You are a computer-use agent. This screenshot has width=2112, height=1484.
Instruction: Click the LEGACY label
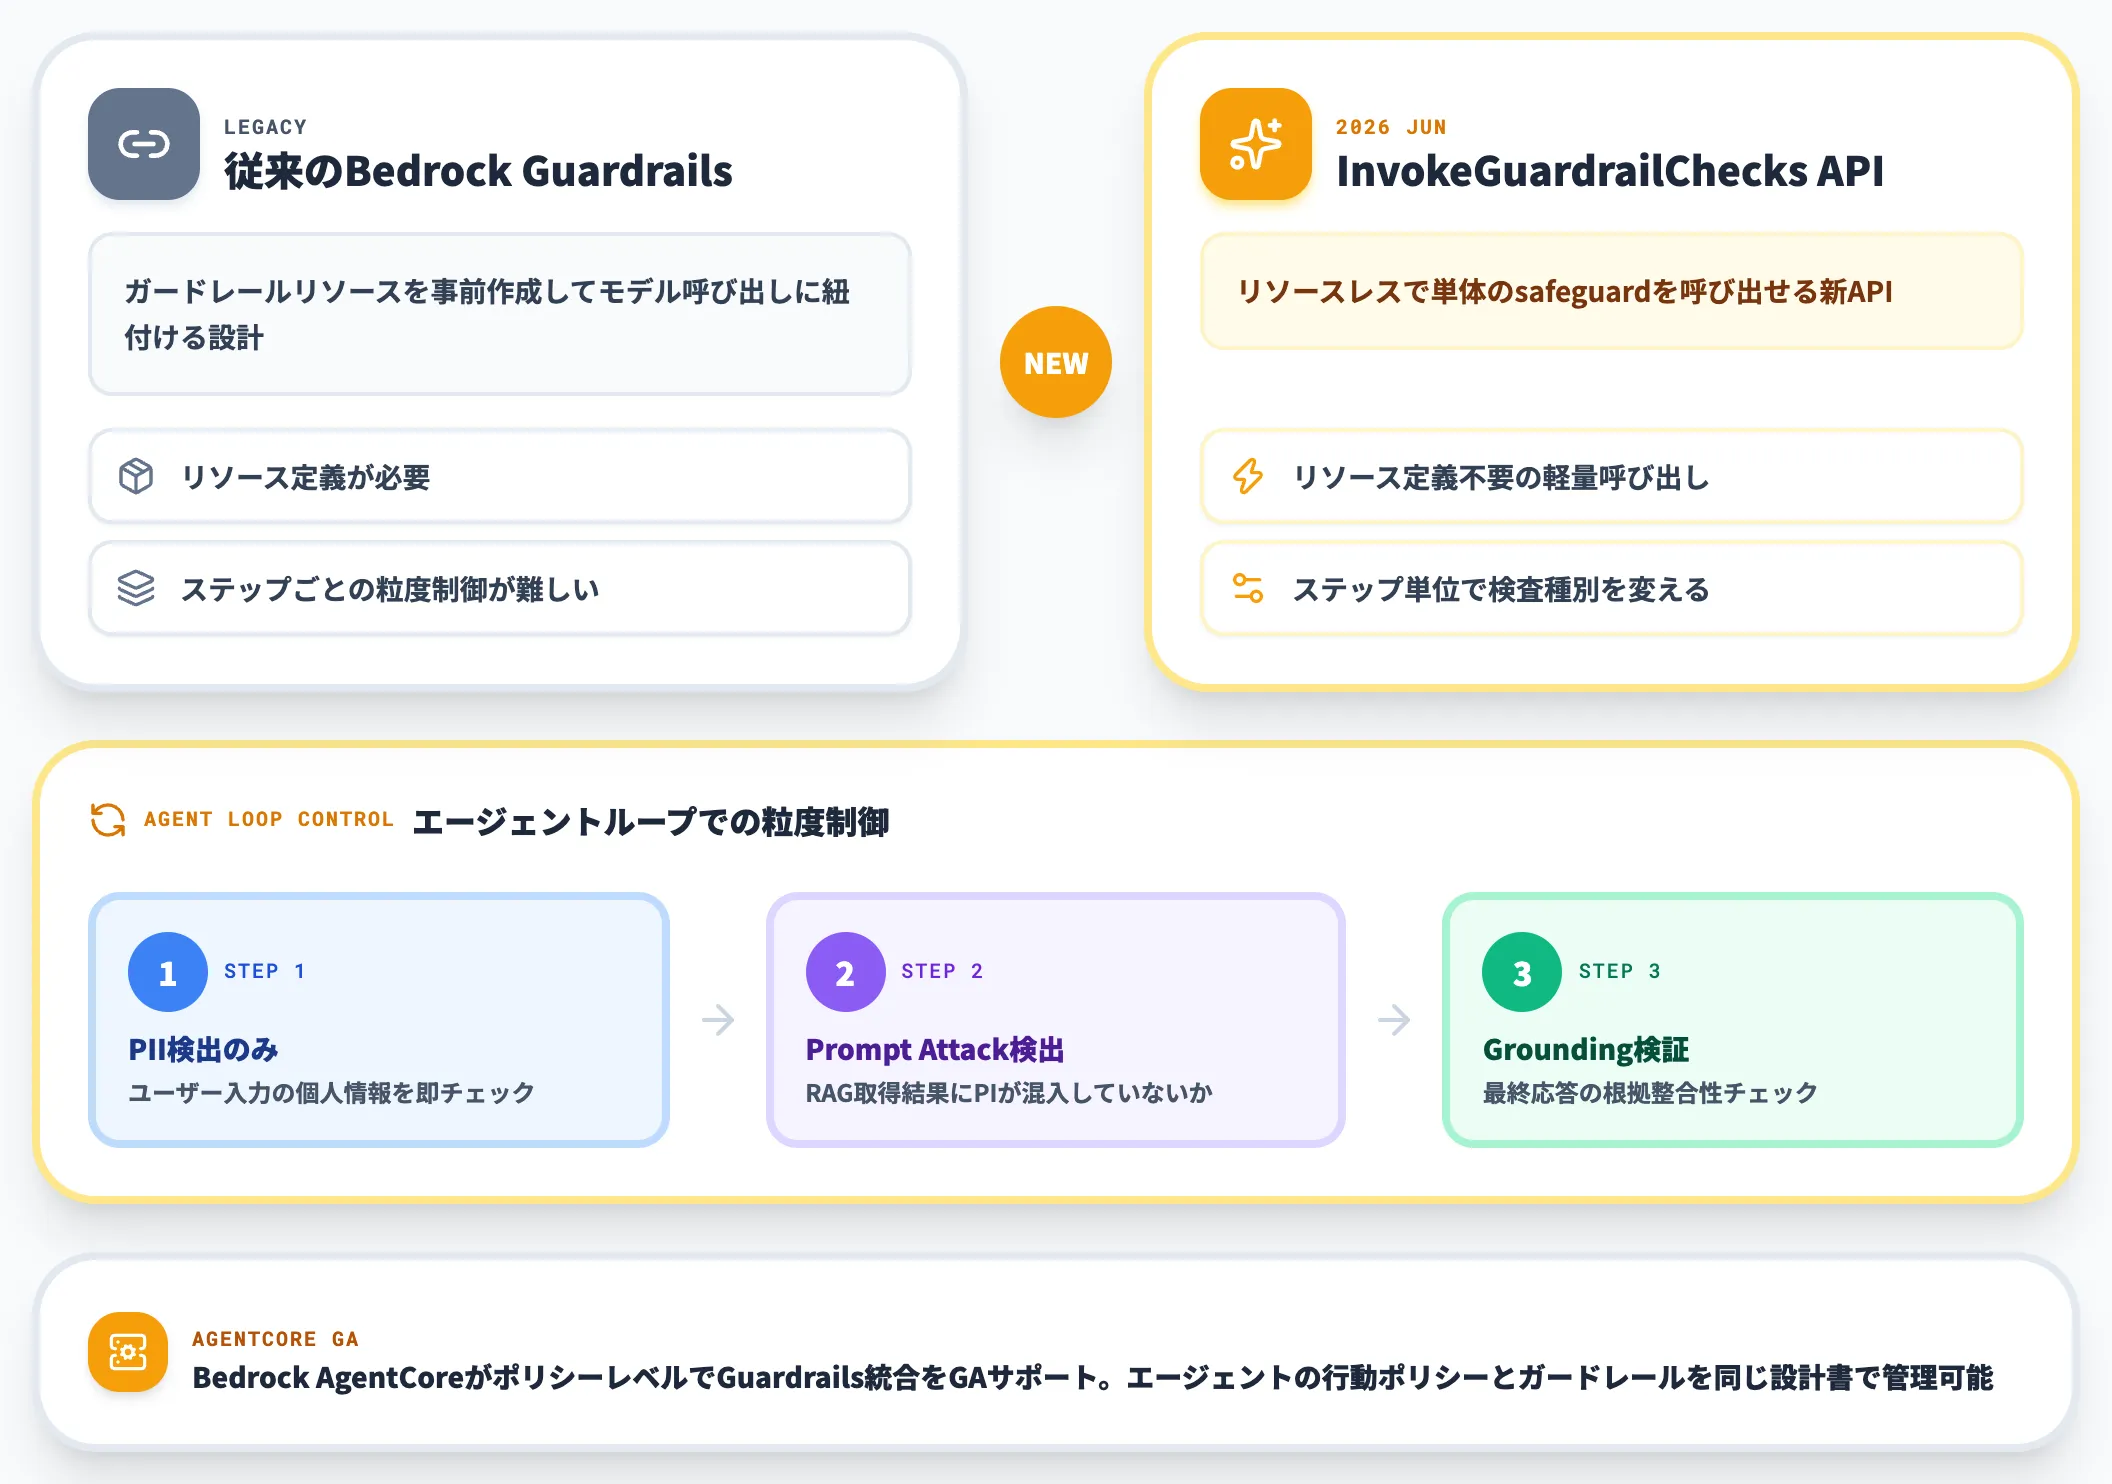(x=266, y=127)
